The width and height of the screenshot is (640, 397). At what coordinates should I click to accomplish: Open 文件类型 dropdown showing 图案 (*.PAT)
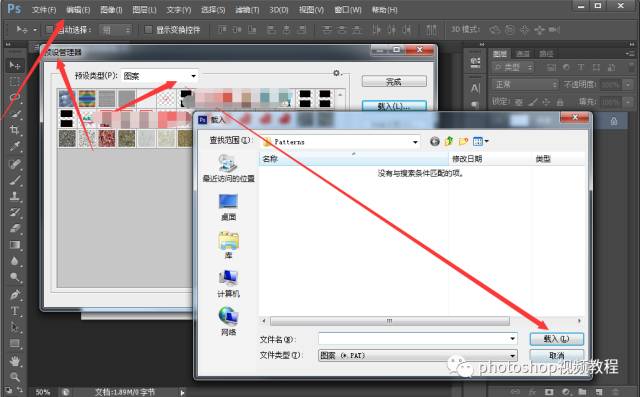click(418, 355)
